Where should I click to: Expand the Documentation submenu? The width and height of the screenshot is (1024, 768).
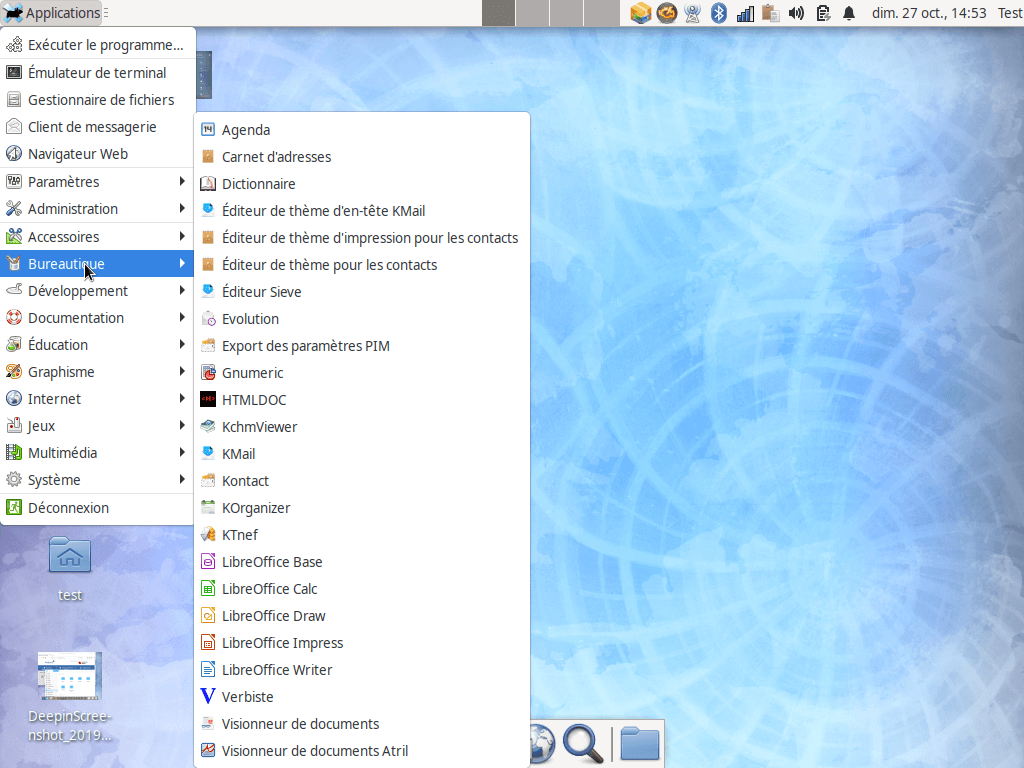coord(97,318)
